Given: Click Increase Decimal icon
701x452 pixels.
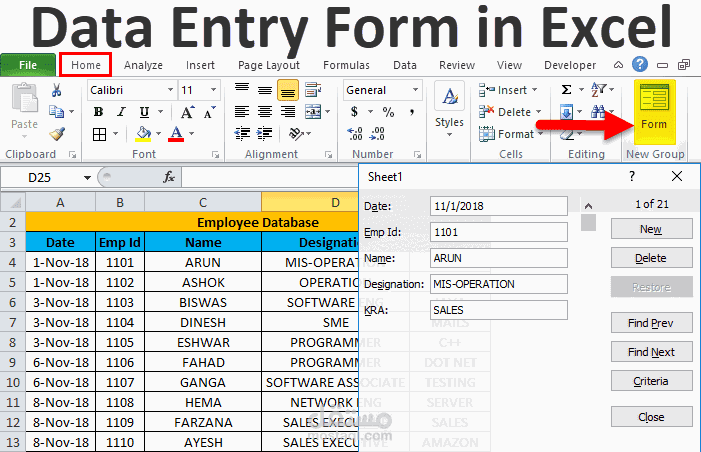Looking at the screenshot, I should 355,133.
